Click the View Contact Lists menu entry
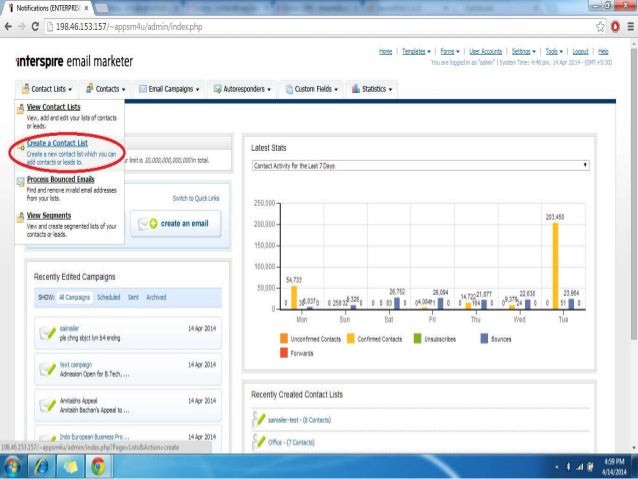 (53, 107)
